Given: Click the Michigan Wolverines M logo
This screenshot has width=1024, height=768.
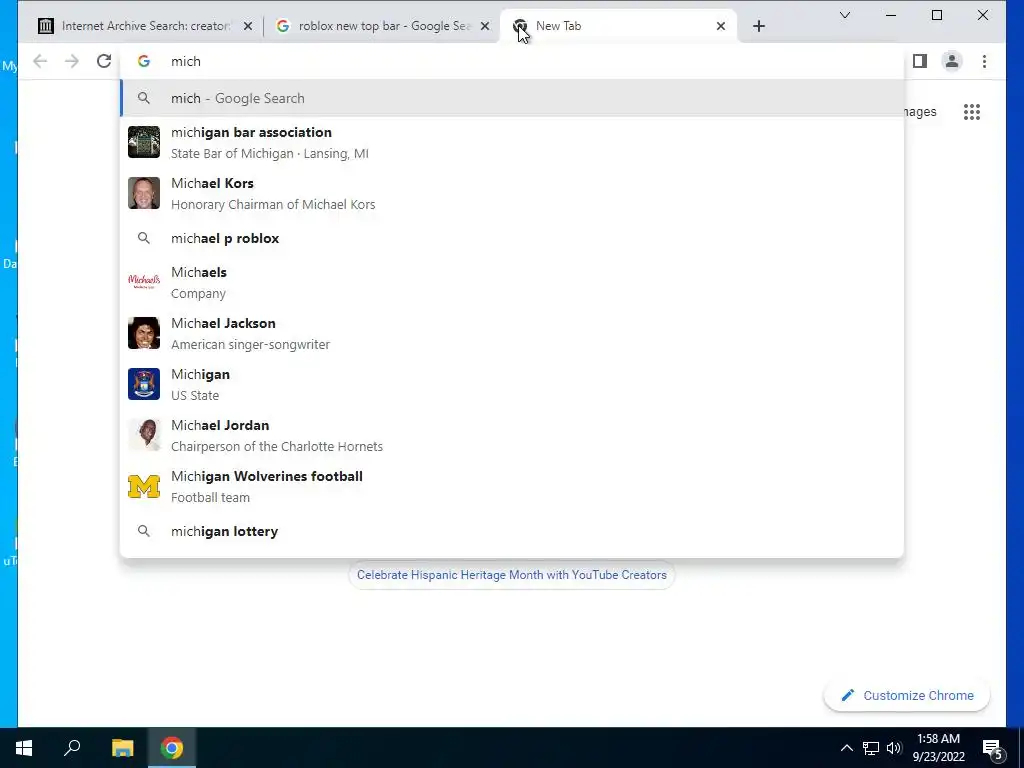Looking at the screenshot, I should [144, 486].
